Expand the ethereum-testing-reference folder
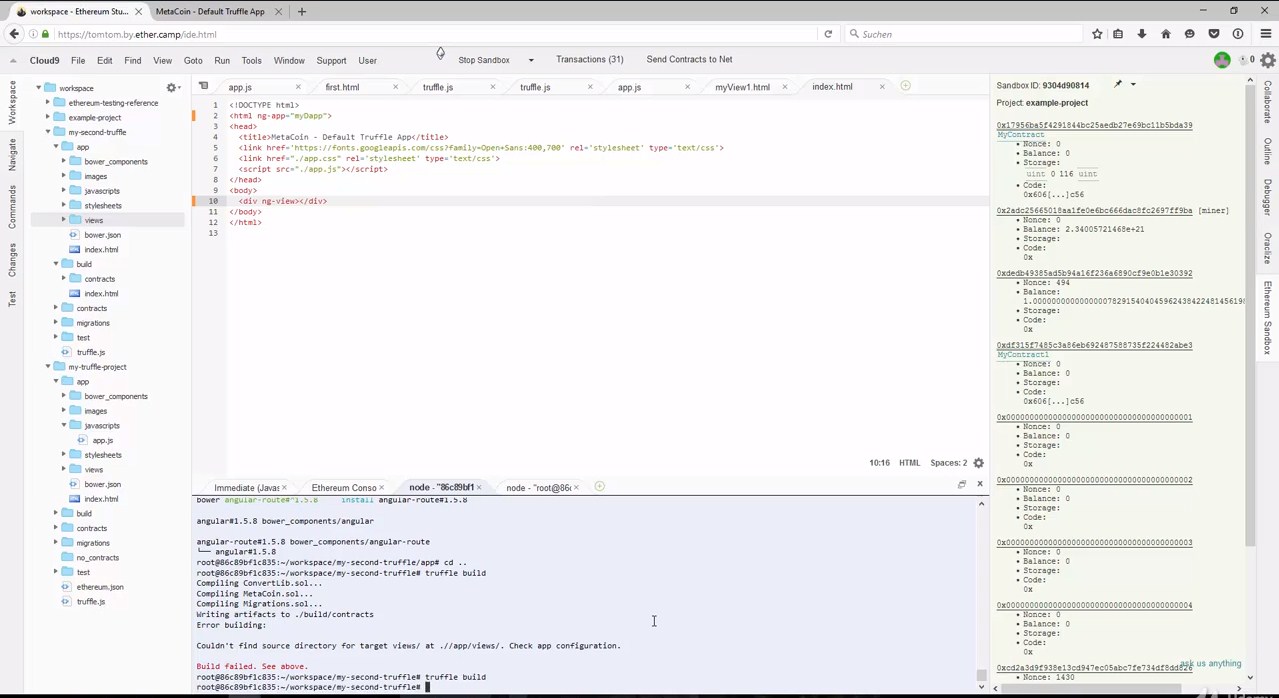Screen dimensions: 1279x698 tap(48, 103)
